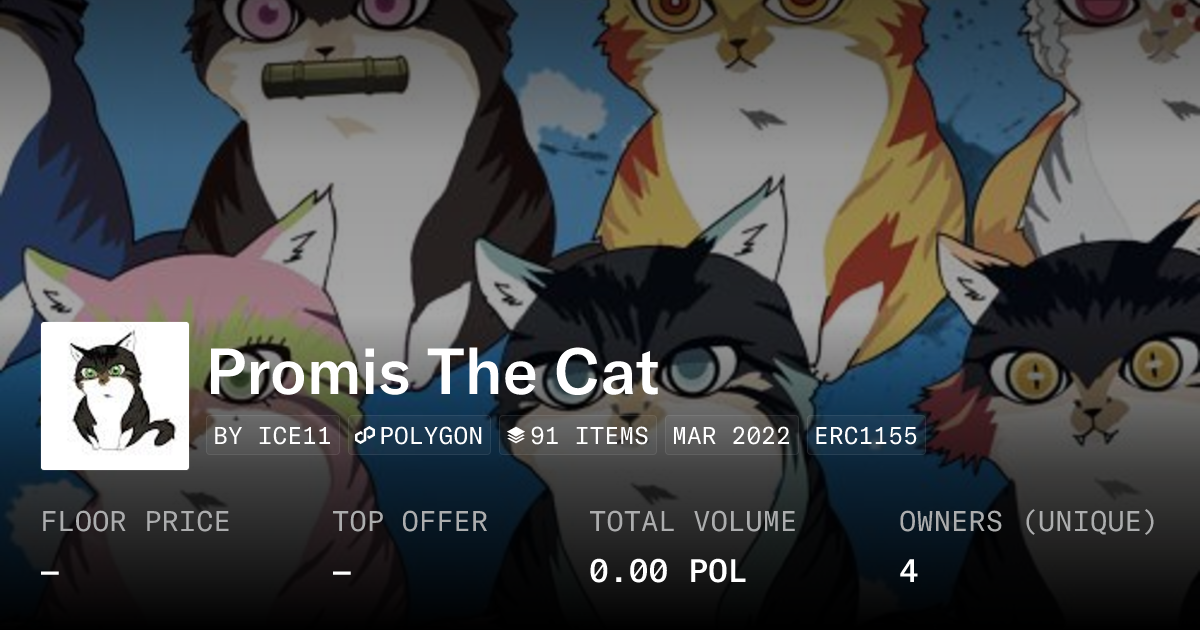Click the 0.00 POL volume value
Image resolution: width=1200 pixels, height=630 pixels.
667,571
